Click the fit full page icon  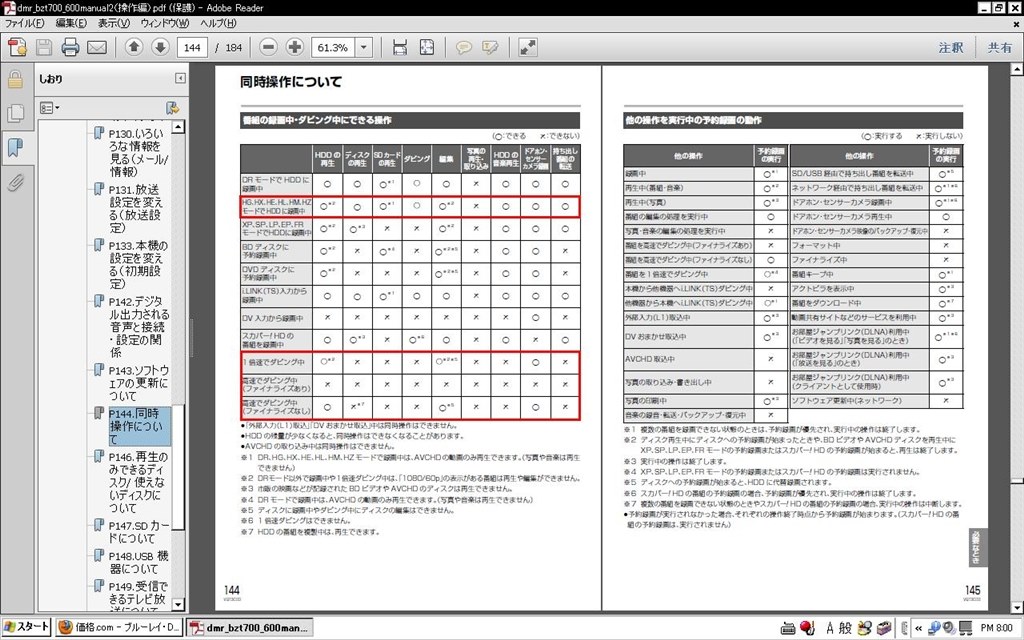[x=426, y=48]
